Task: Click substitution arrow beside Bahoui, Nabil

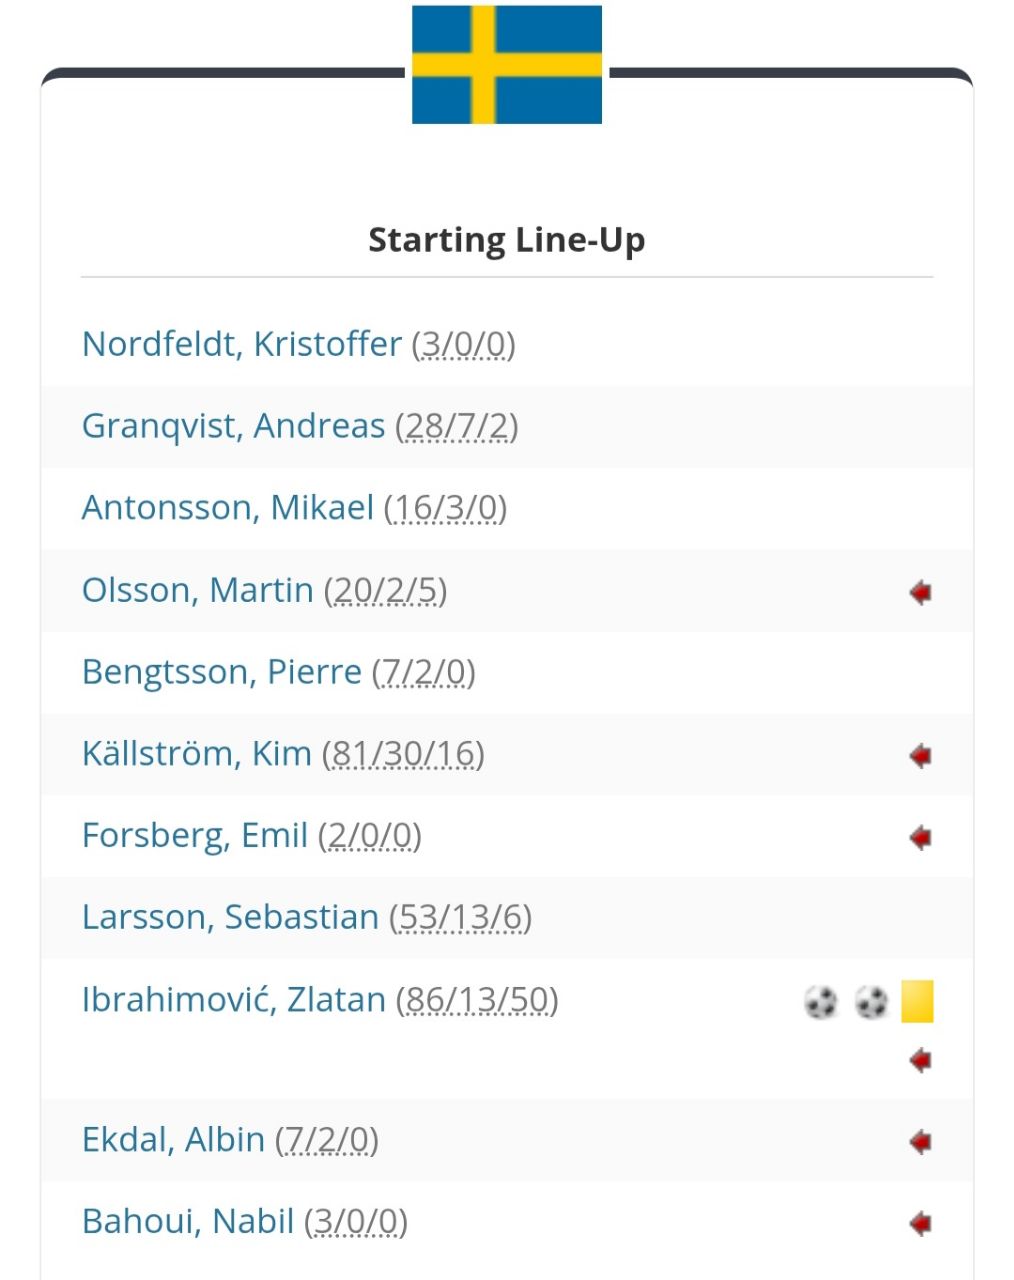Action: 920,1223
